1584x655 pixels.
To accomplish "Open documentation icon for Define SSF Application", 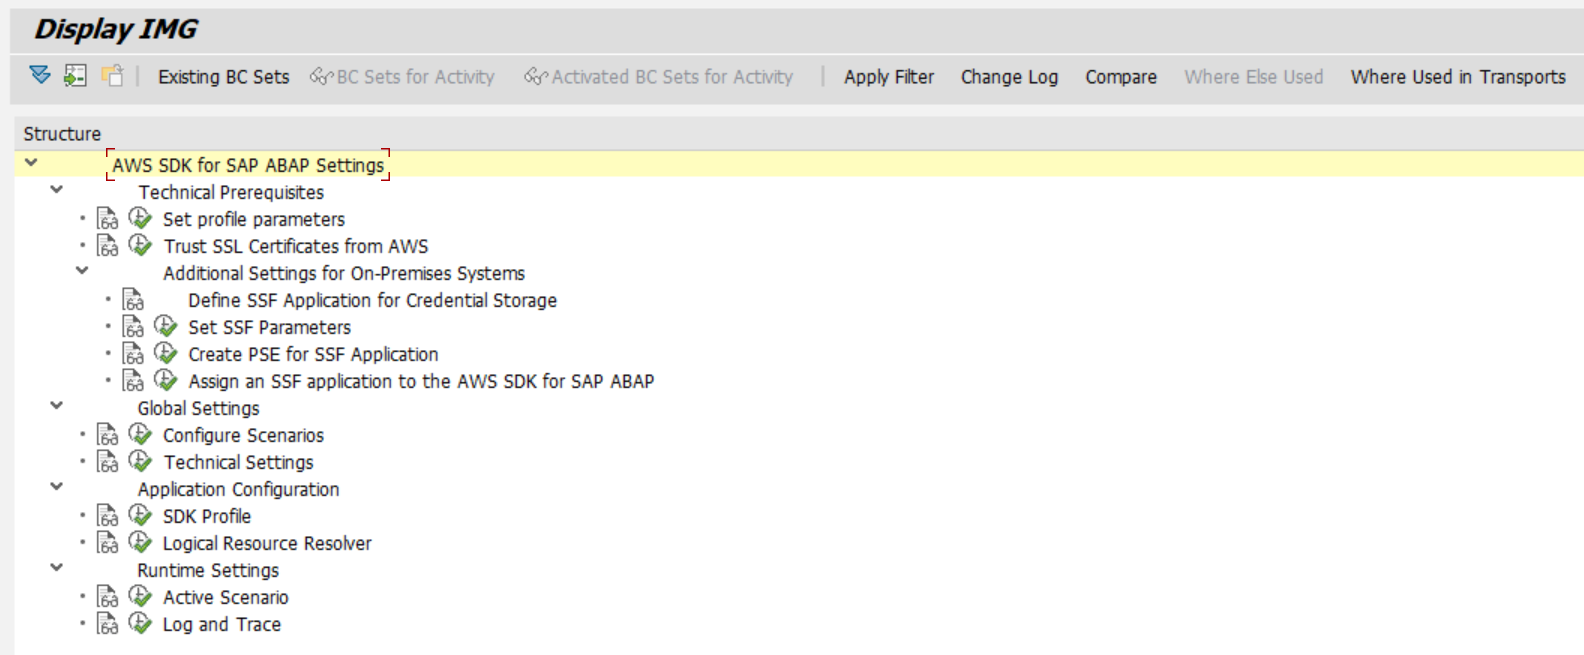I will pos(133,300).
